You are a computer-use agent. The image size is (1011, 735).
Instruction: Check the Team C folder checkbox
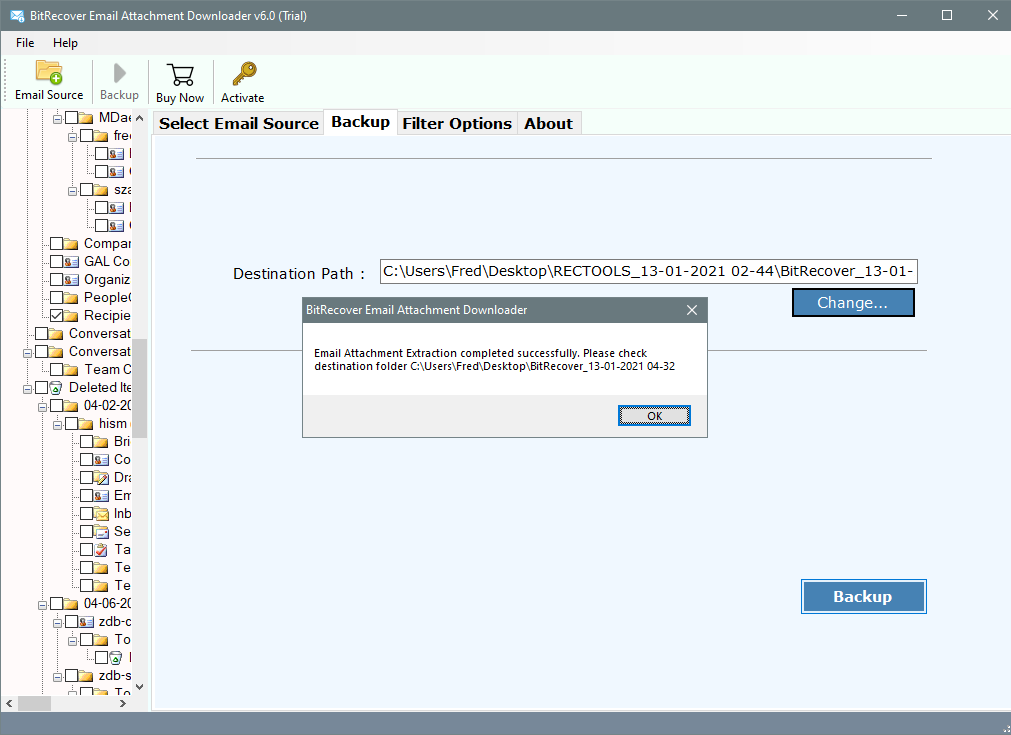click(x=56, y=370)
